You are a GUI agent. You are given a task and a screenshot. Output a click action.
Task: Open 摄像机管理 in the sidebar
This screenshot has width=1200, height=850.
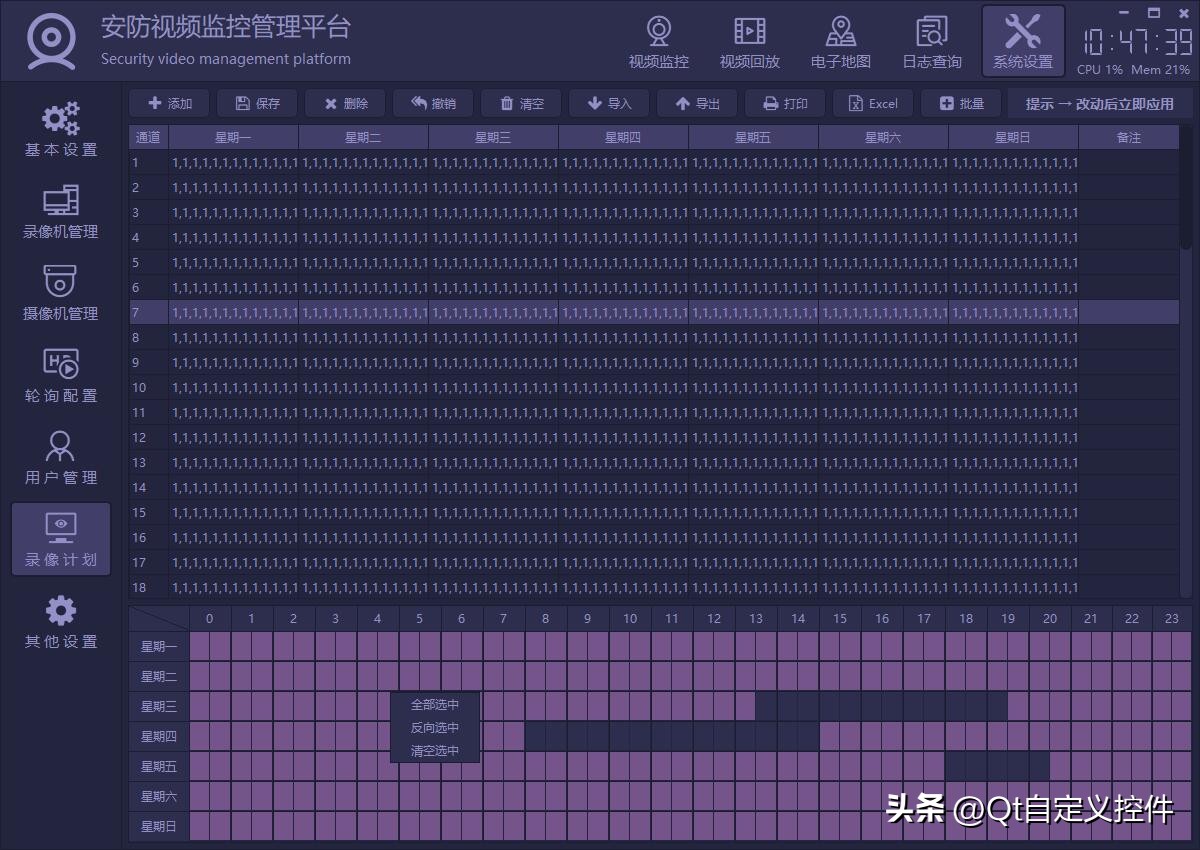tap(60, 294)
